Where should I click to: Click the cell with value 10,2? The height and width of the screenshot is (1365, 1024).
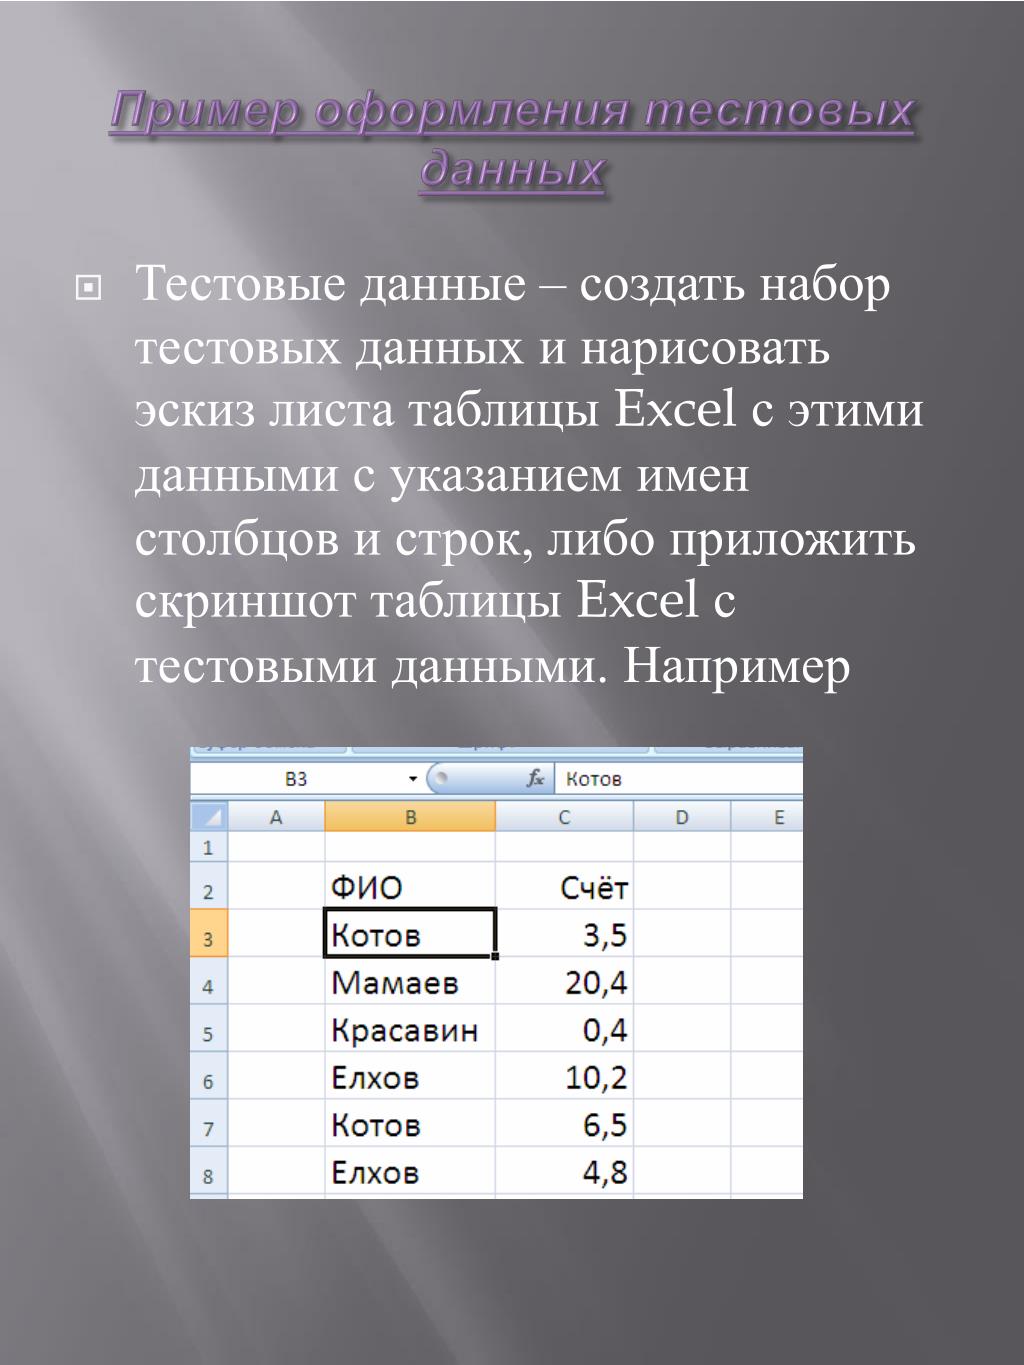pyautogui.click(x=564, y=1076)
